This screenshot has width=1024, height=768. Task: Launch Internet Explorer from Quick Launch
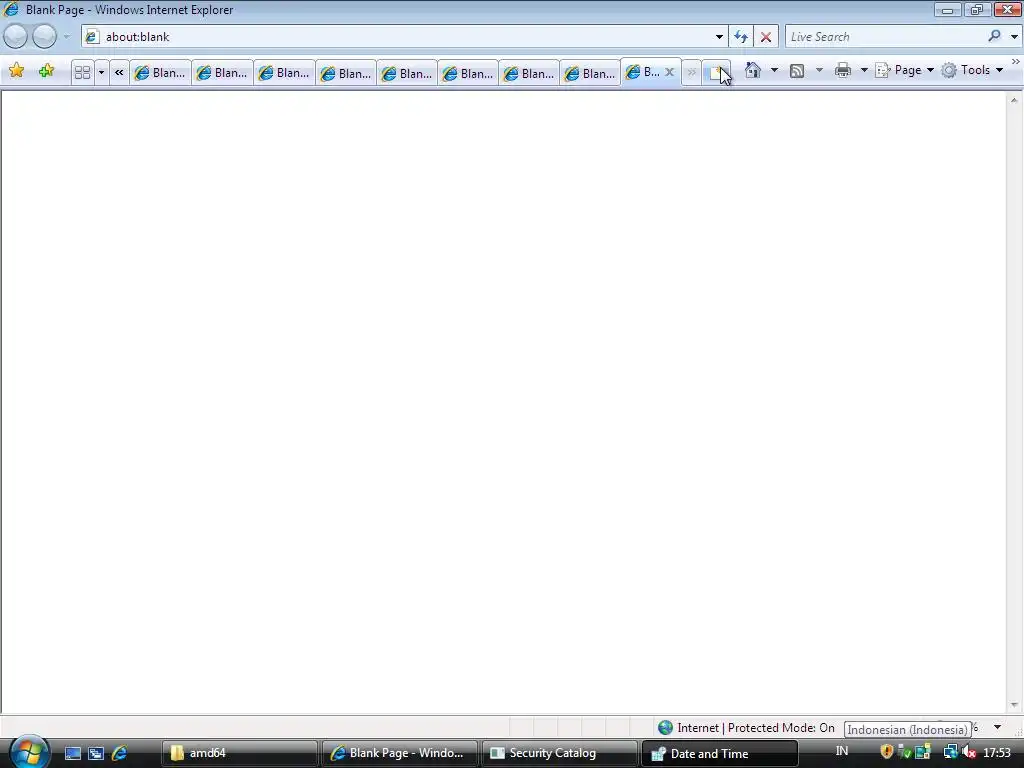120,753
